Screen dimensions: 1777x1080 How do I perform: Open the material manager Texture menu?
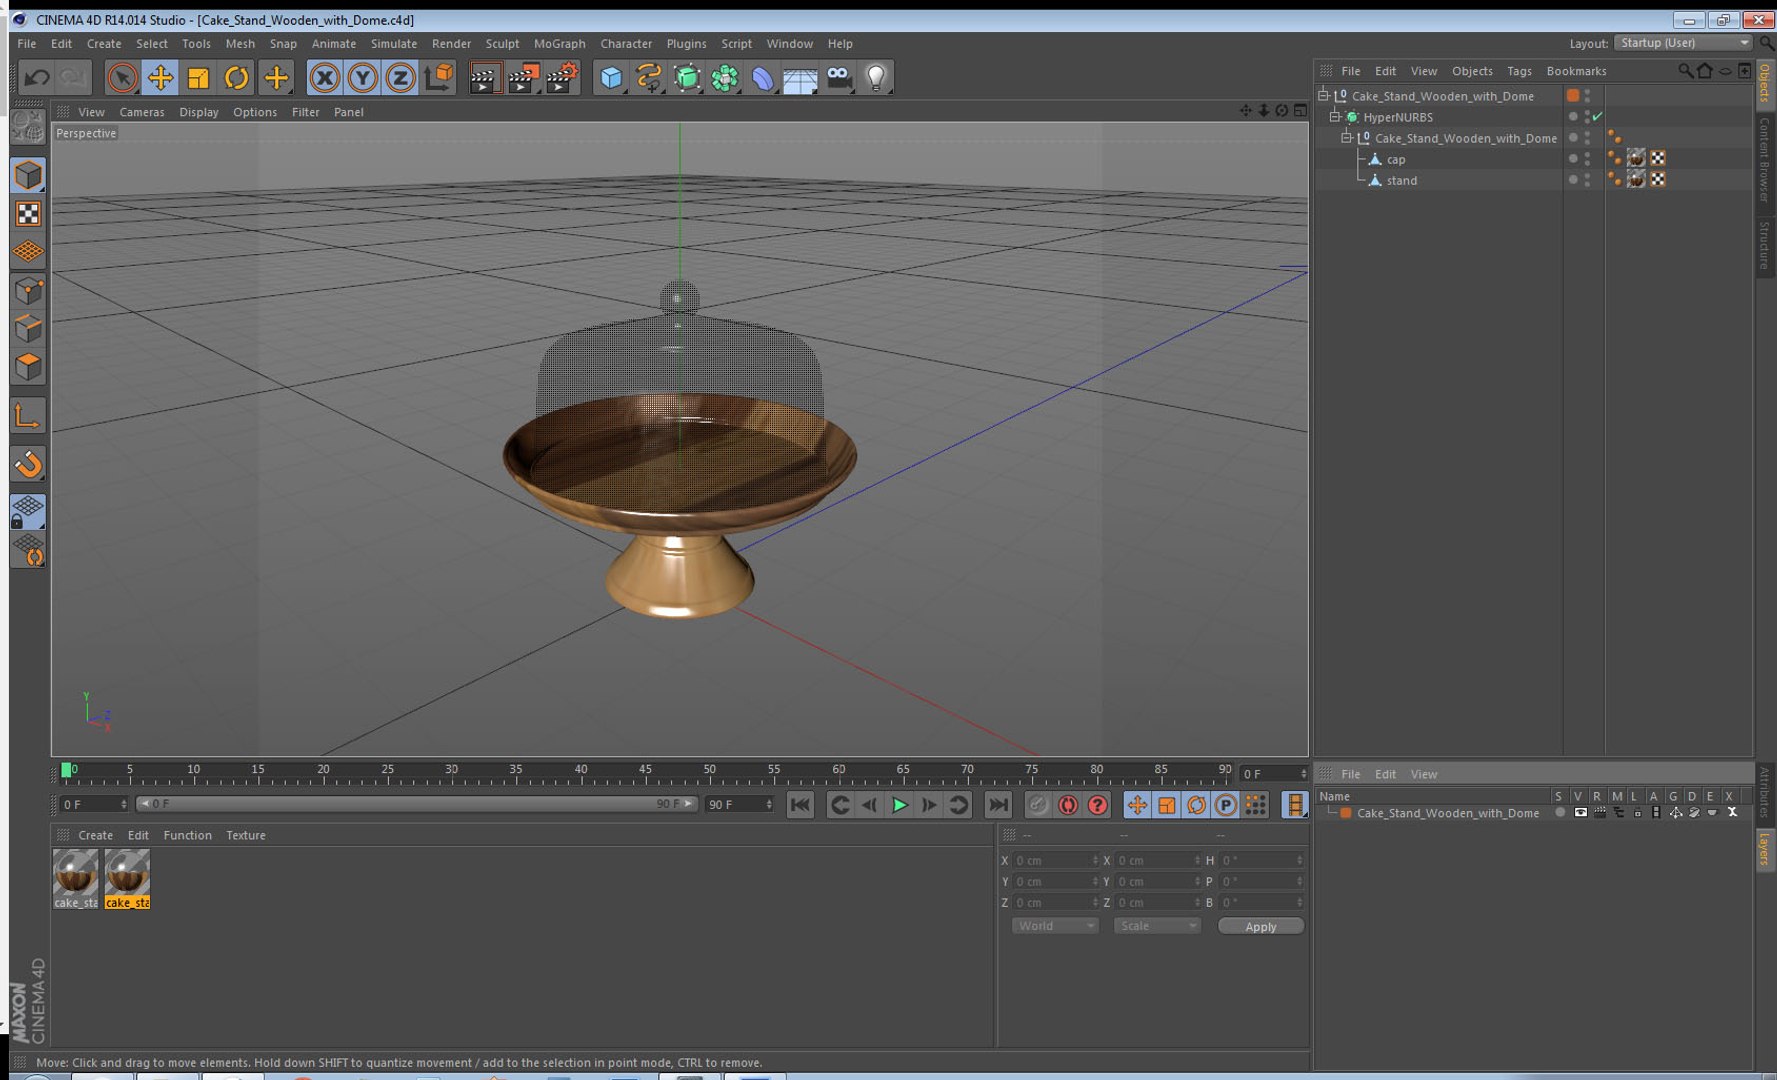coord(246,835)
